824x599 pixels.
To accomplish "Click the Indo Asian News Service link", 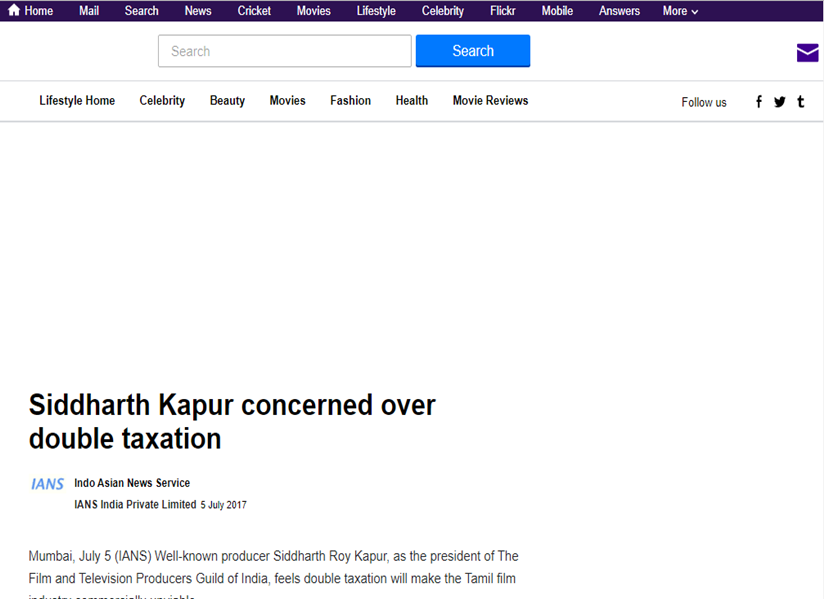I will 132,483.
